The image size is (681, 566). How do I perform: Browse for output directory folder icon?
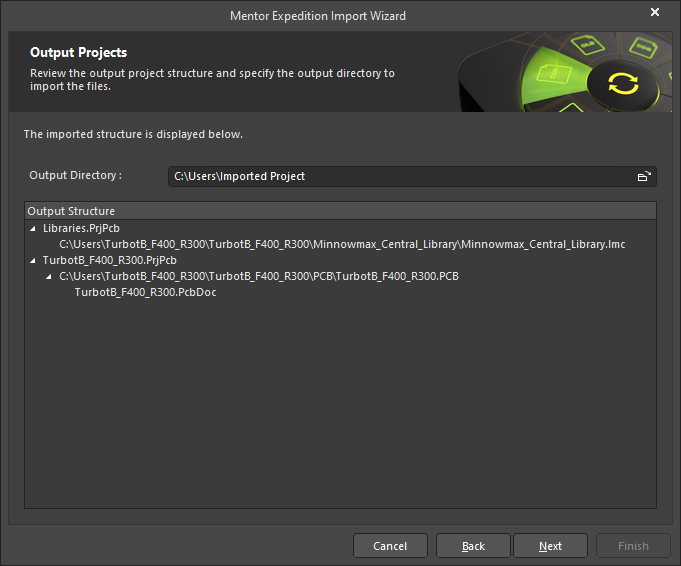tap(644, 176)
